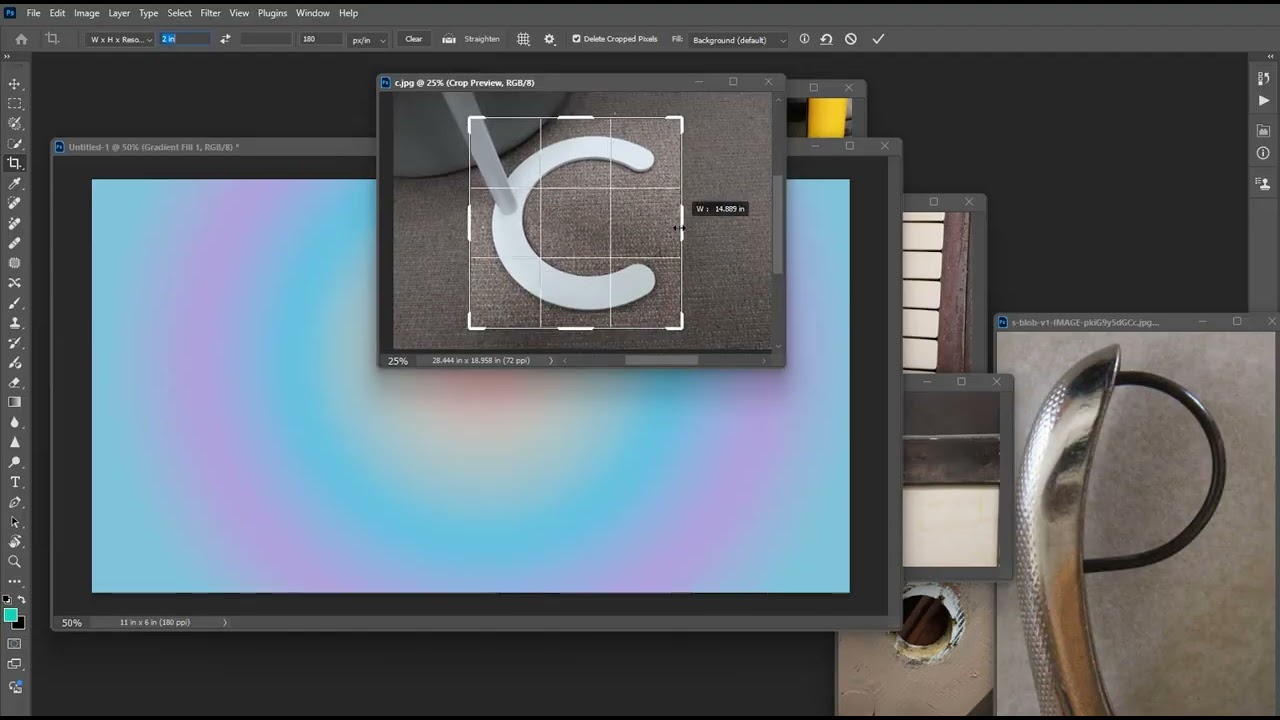
Task: Click the empty crop height field
Action: point(266,39)
